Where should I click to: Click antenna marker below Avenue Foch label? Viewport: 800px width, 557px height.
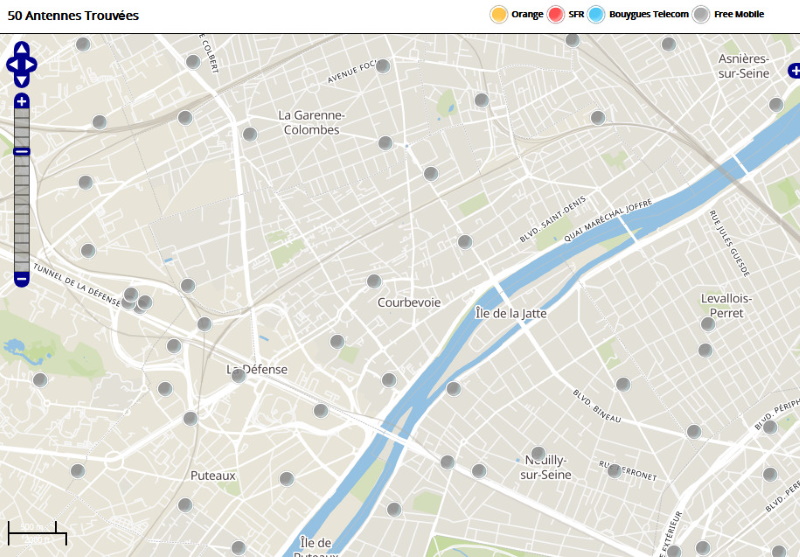point(382,66)
